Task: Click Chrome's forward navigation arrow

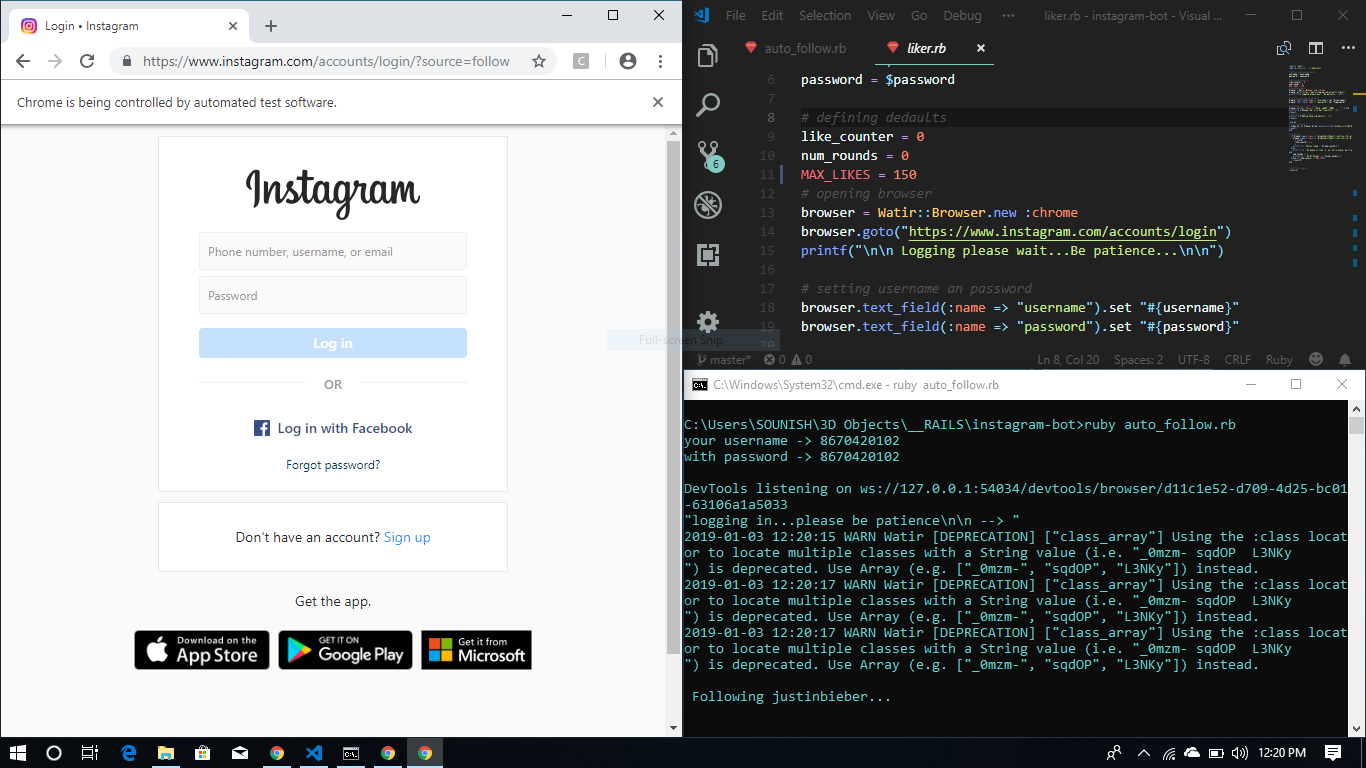Action: click(x=55, y=61)
